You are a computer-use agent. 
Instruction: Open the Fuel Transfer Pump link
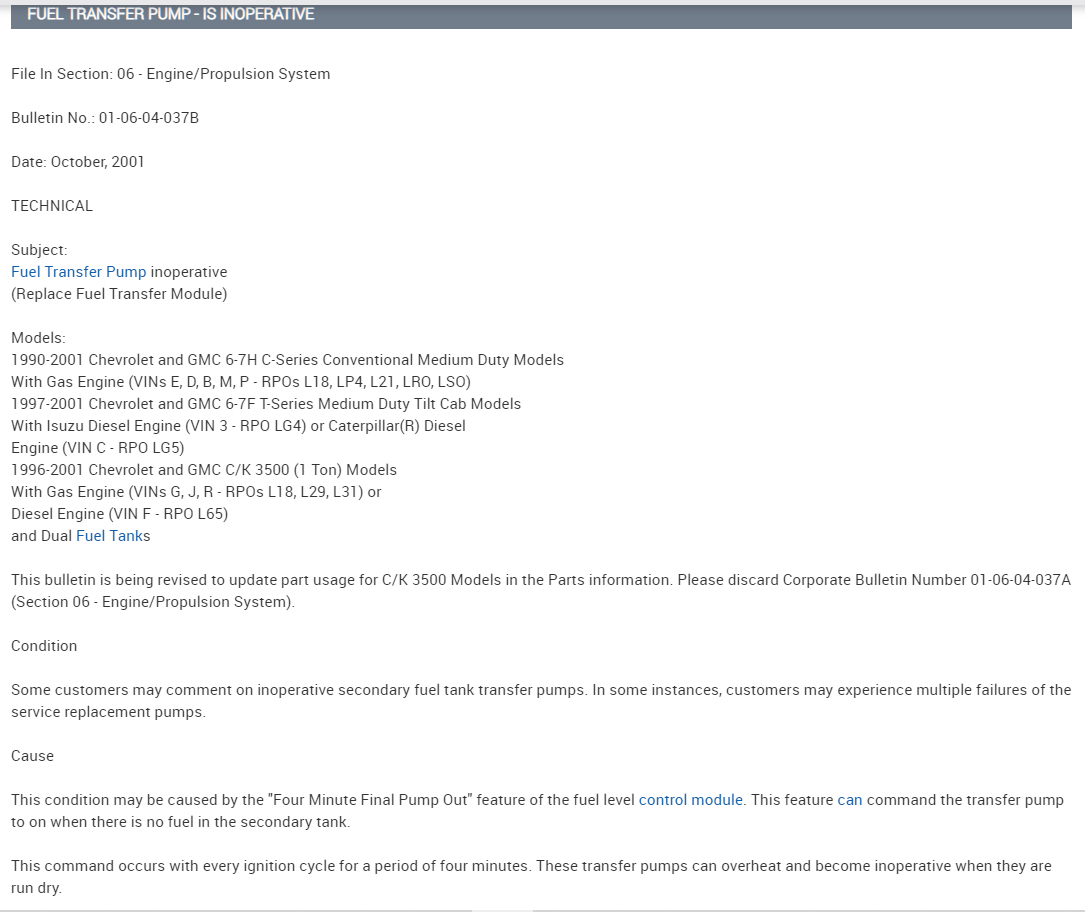[78, 272]
